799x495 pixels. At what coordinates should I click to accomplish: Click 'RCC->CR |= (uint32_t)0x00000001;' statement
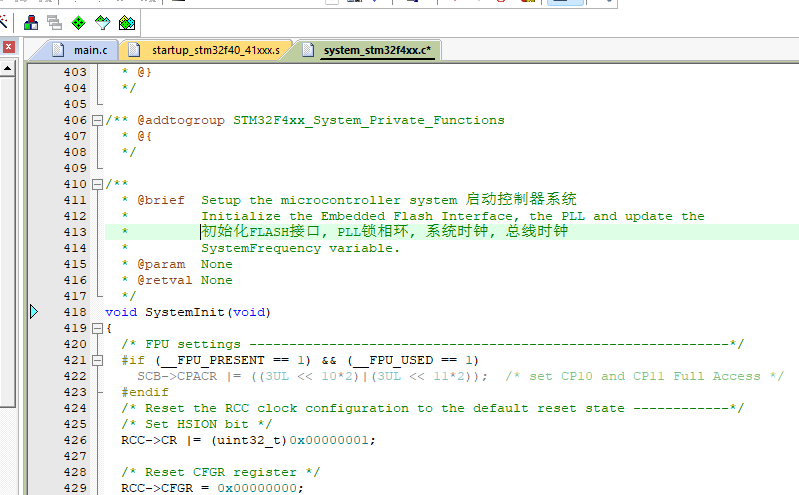coord(248,440)
